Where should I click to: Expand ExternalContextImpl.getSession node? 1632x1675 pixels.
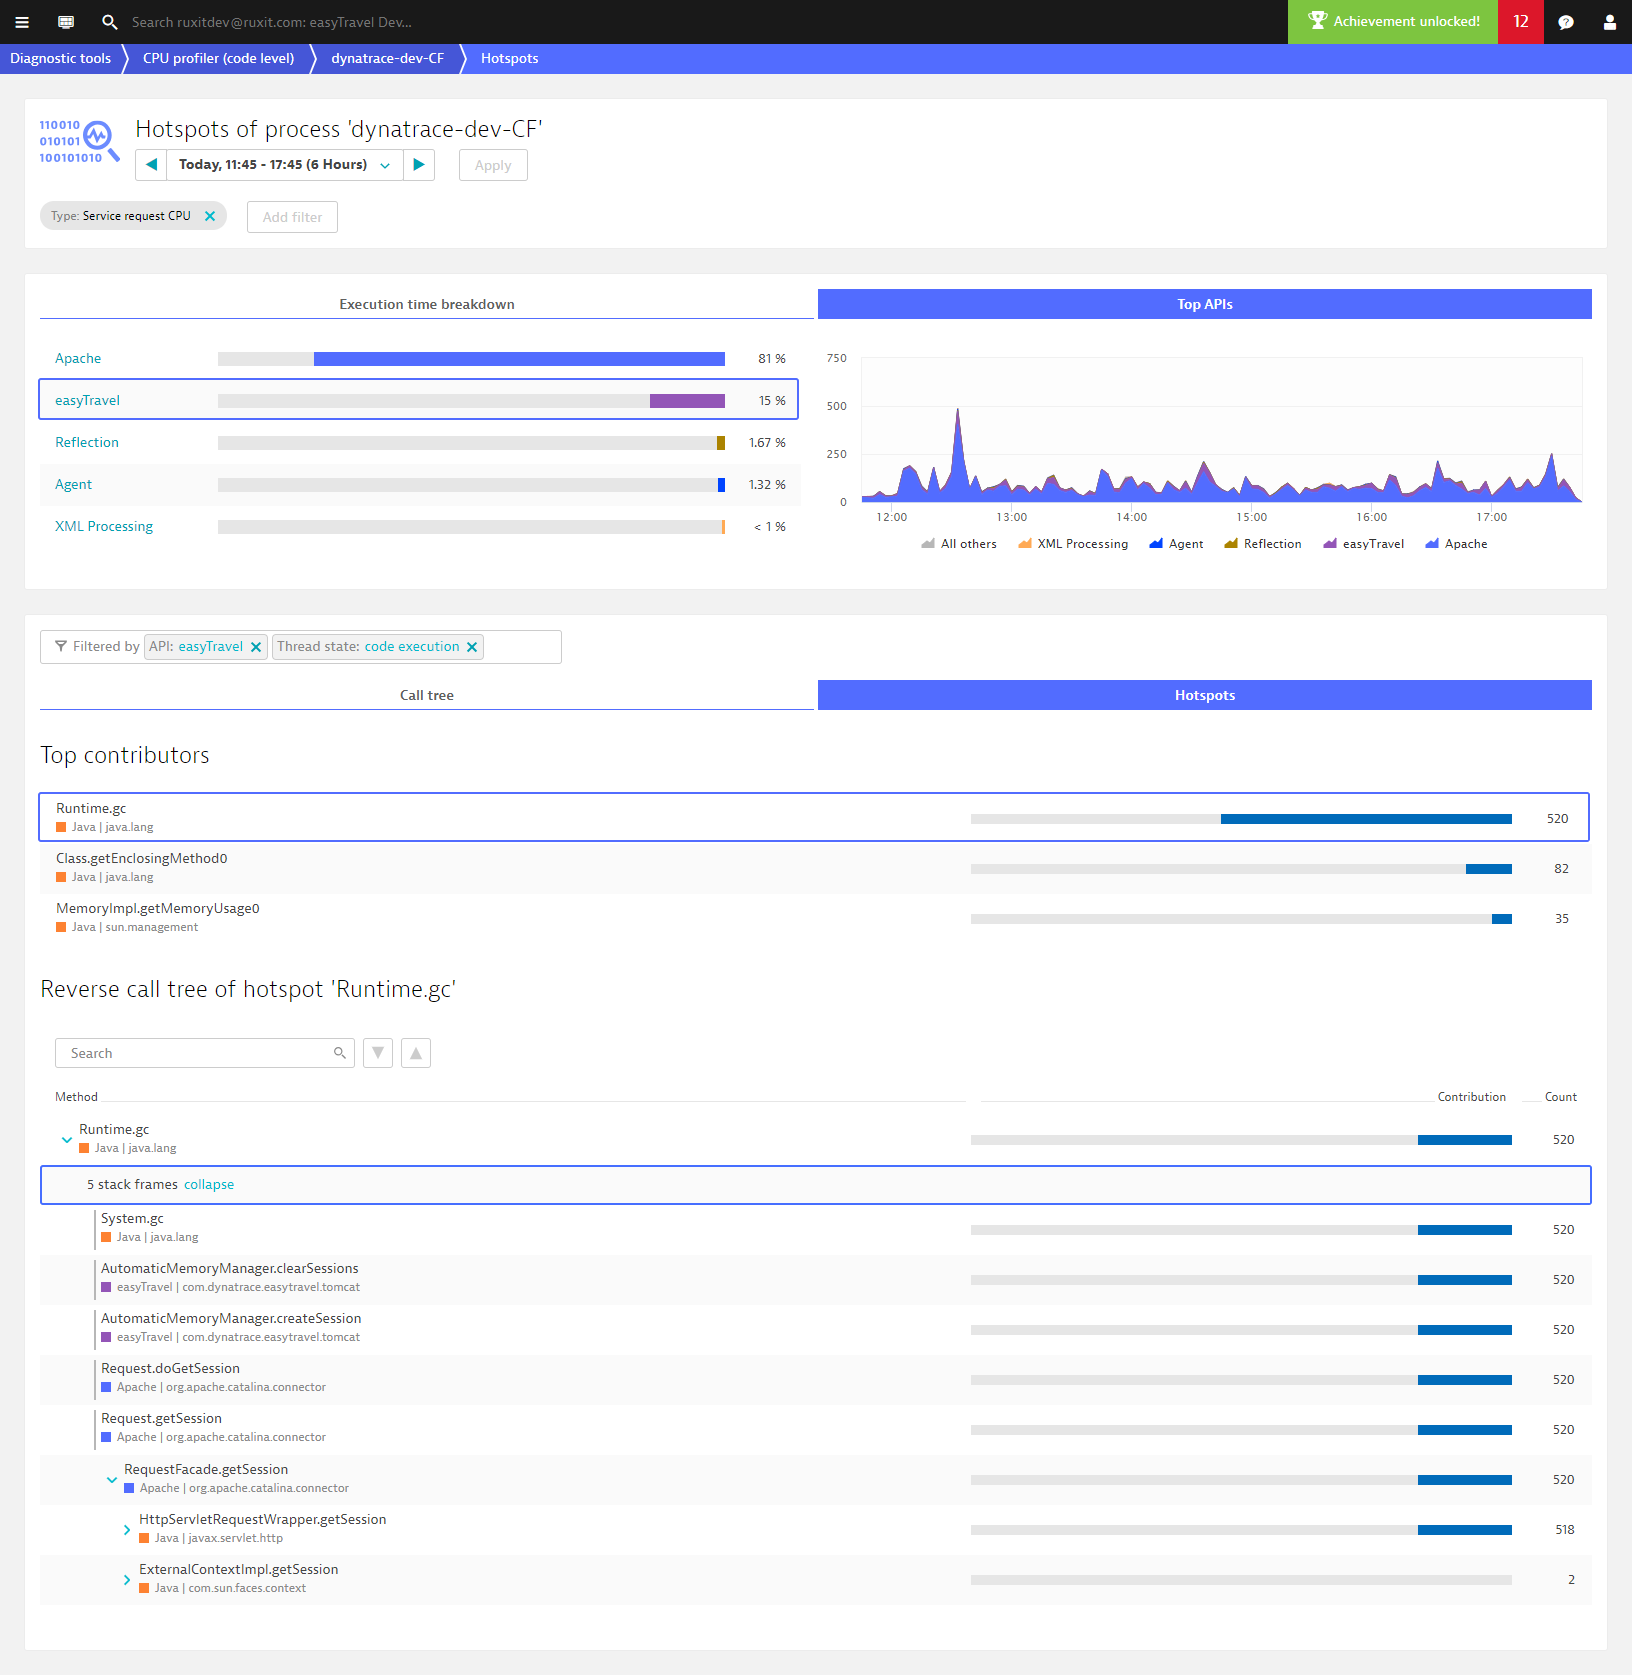click(127, 1580)
